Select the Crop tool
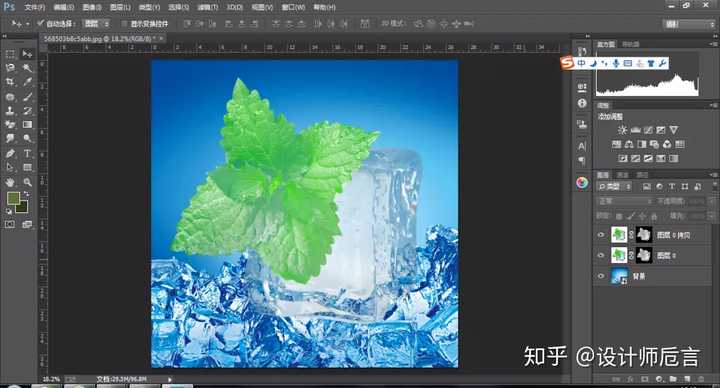Screen dimensions: 720x388 [10, 82]
